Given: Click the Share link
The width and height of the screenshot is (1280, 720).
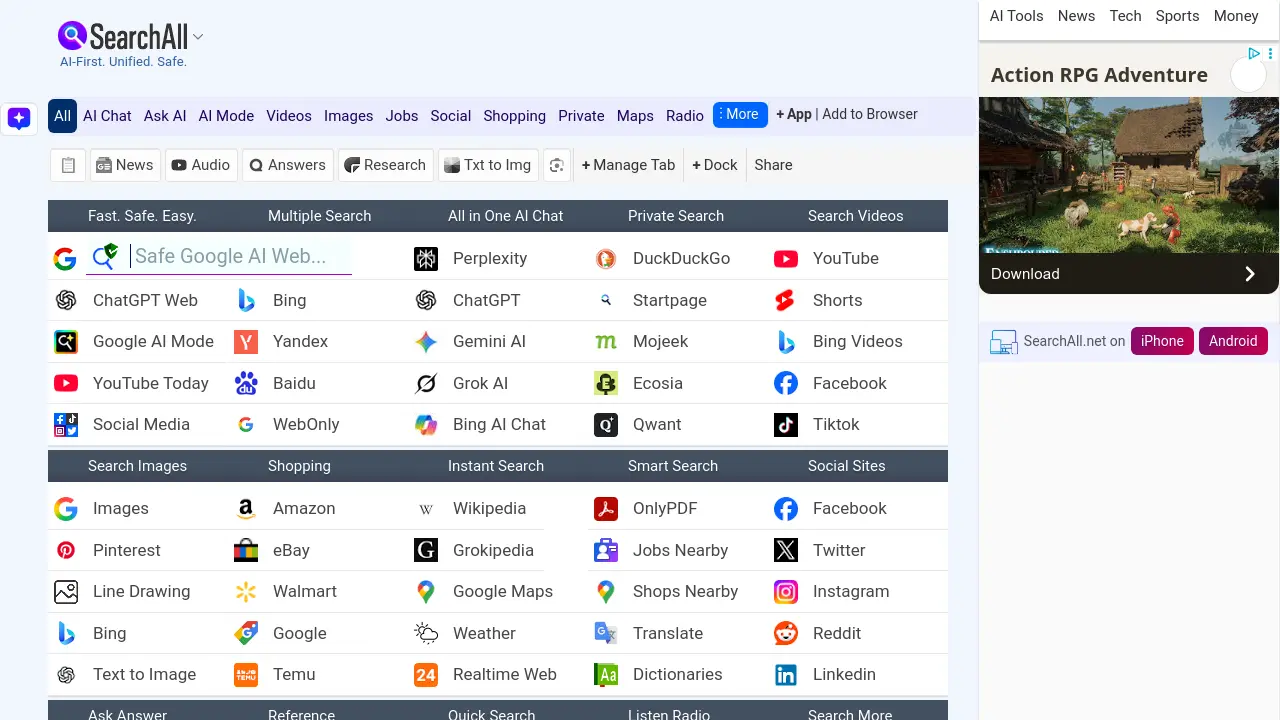Looking at the screenshot, I should [773, 165].
